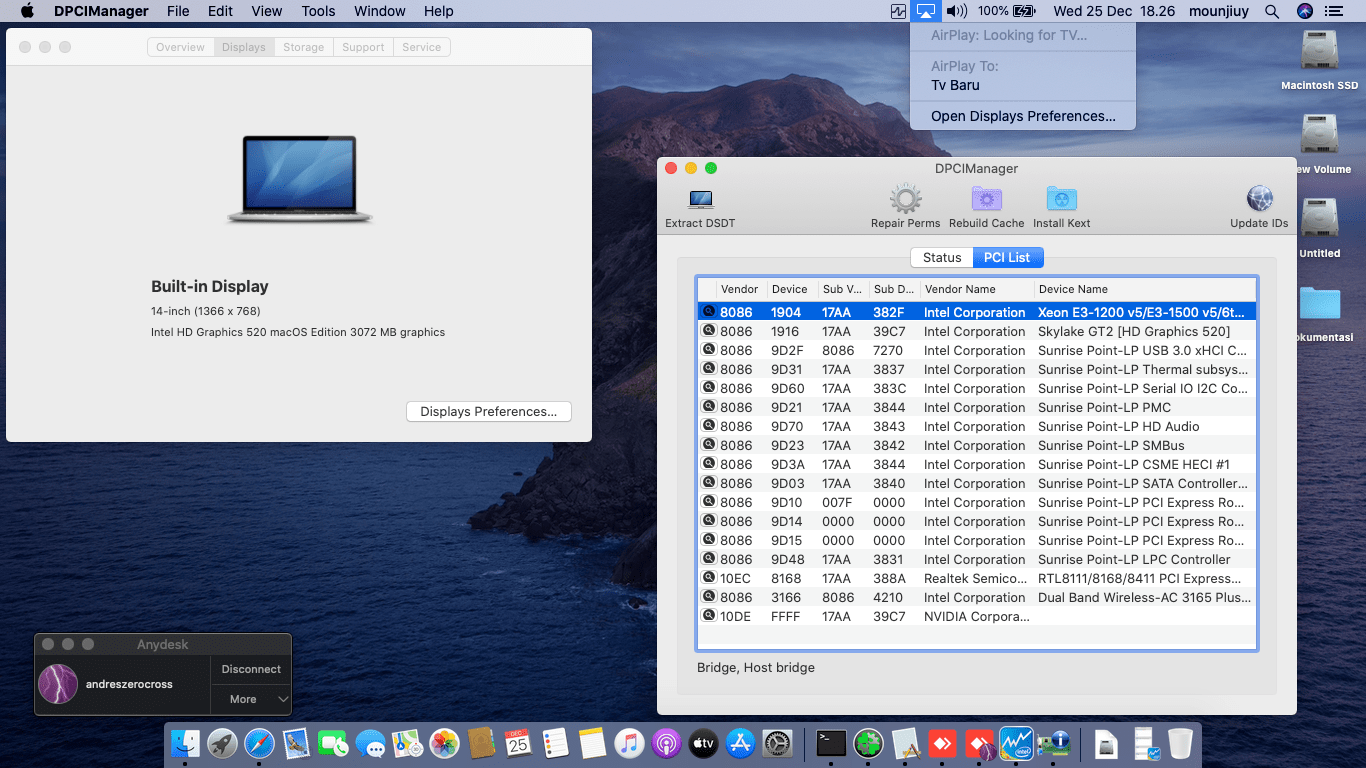Open the Trash in the Dock
The width and height of the screenshot is (1366, 768).
[x=1180, y=743]
